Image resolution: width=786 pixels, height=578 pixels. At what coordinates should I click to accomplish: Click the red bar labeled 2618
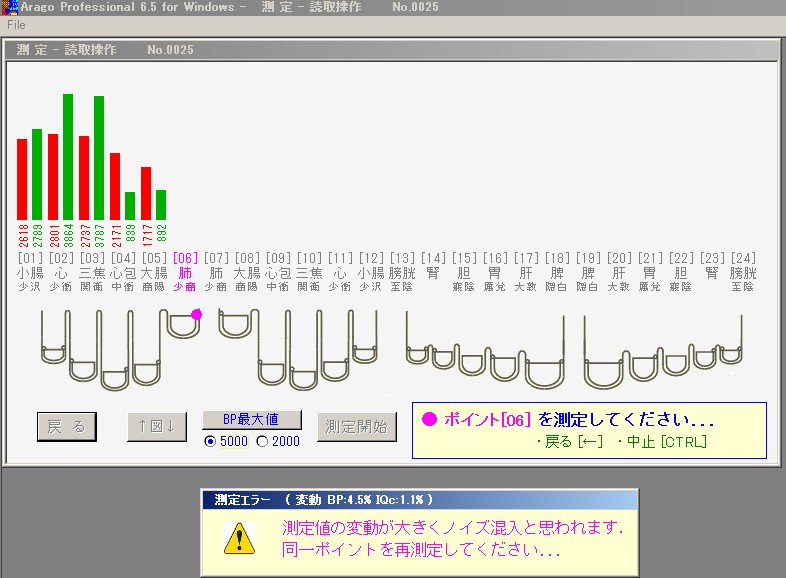click(22, 179)
